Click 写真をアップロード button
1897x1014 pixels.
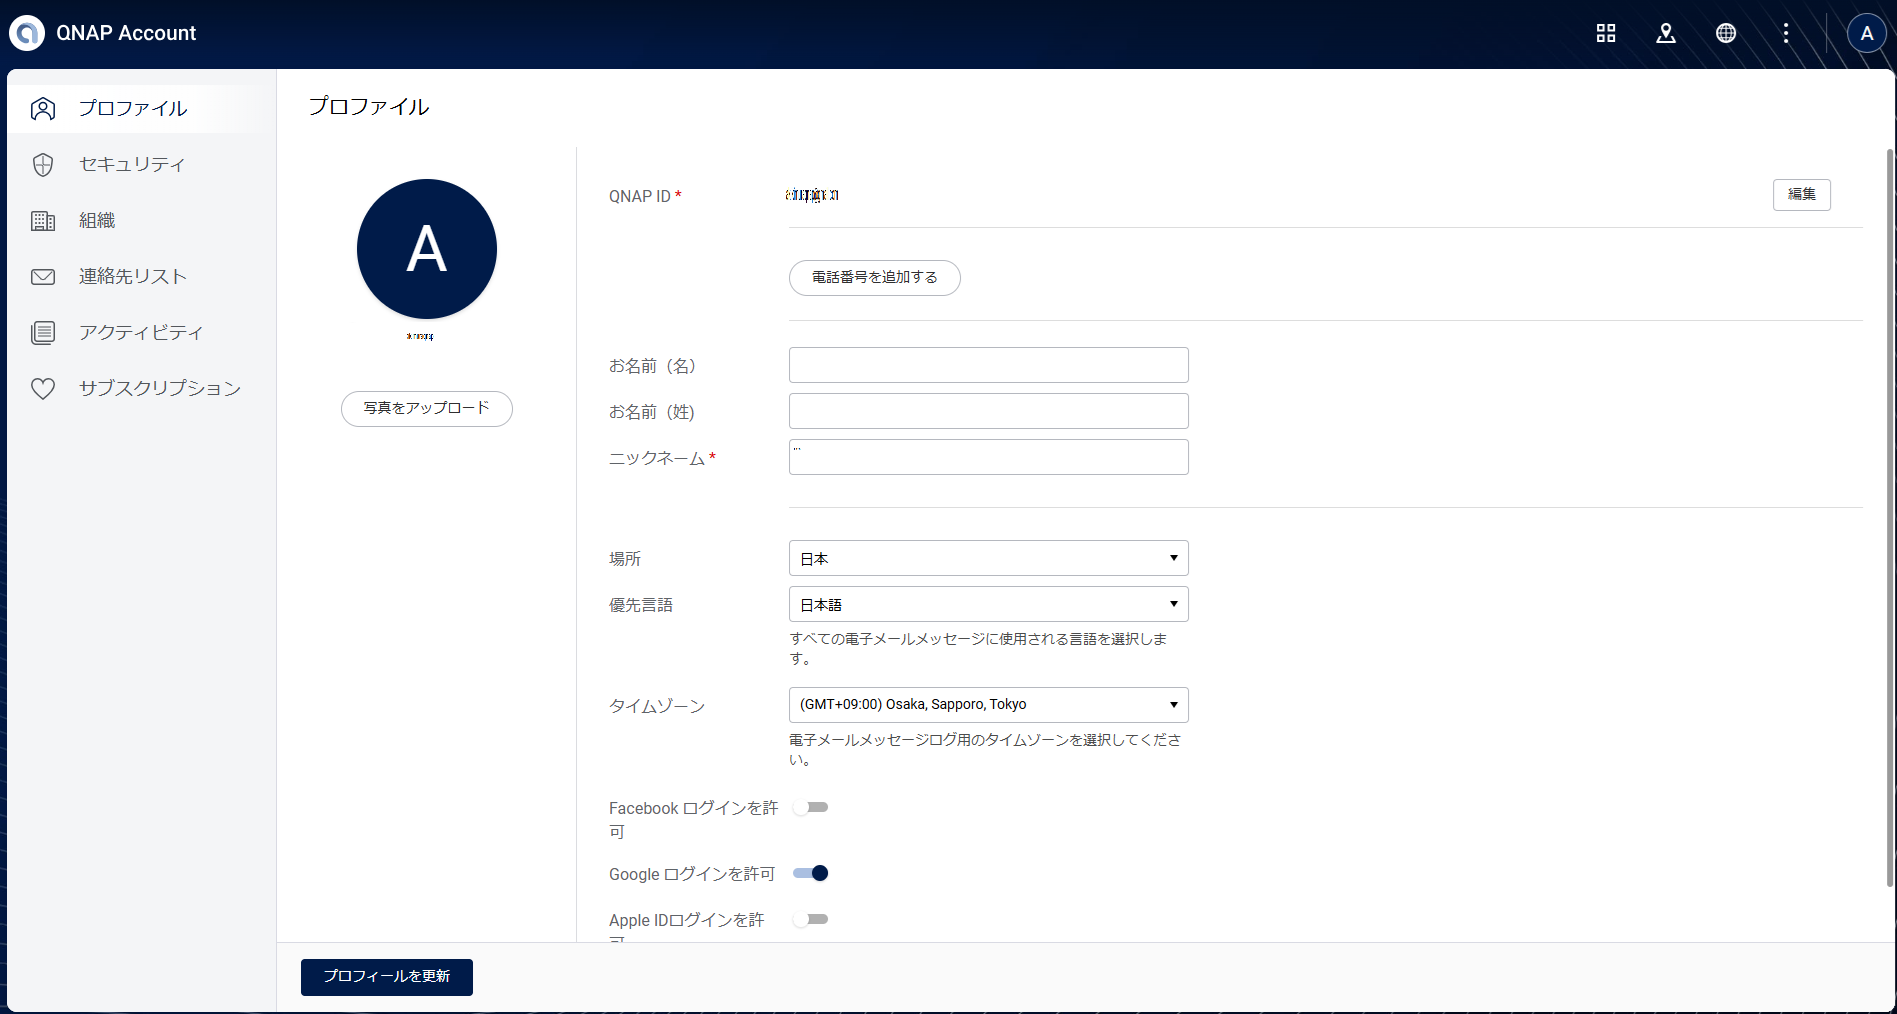pos(426,408)
